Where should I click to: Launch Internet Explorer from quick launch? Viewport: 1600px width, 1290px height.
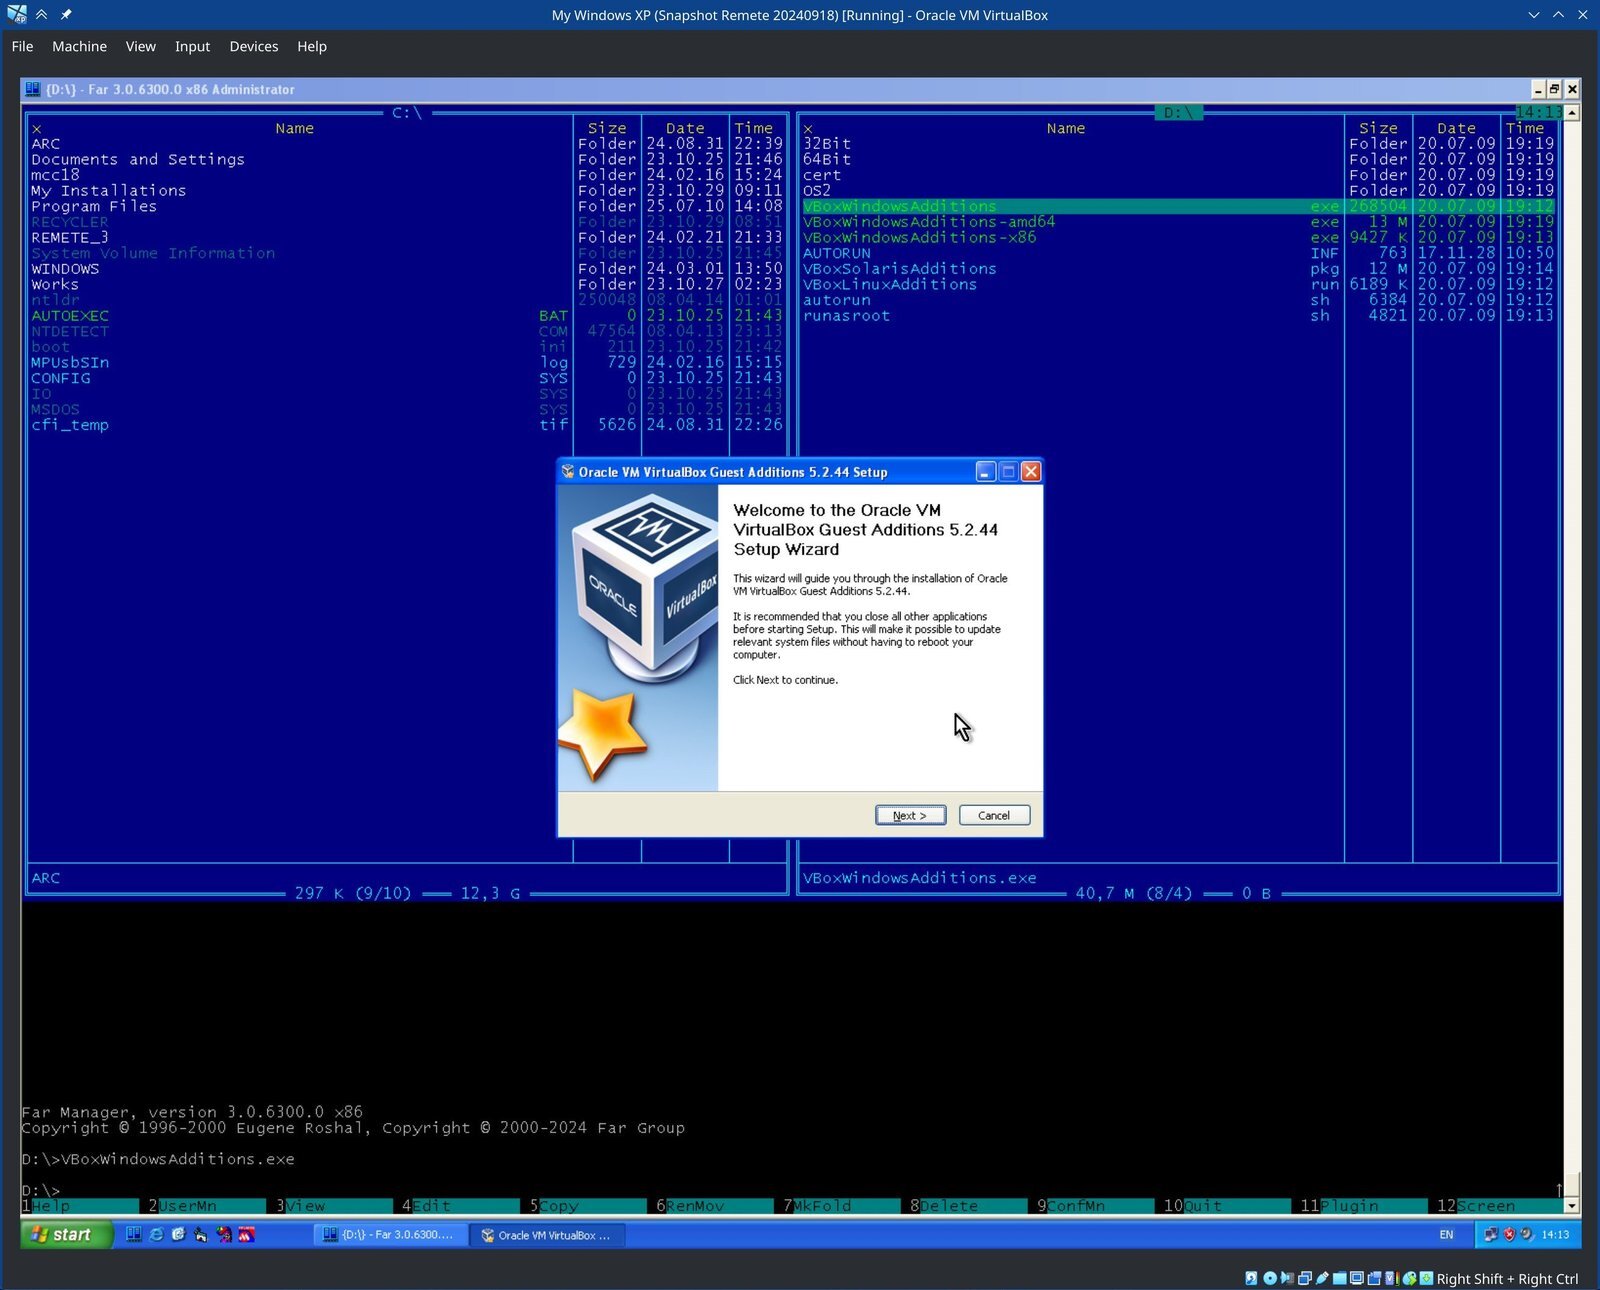pyautogui.click(x=156, y=1235)
